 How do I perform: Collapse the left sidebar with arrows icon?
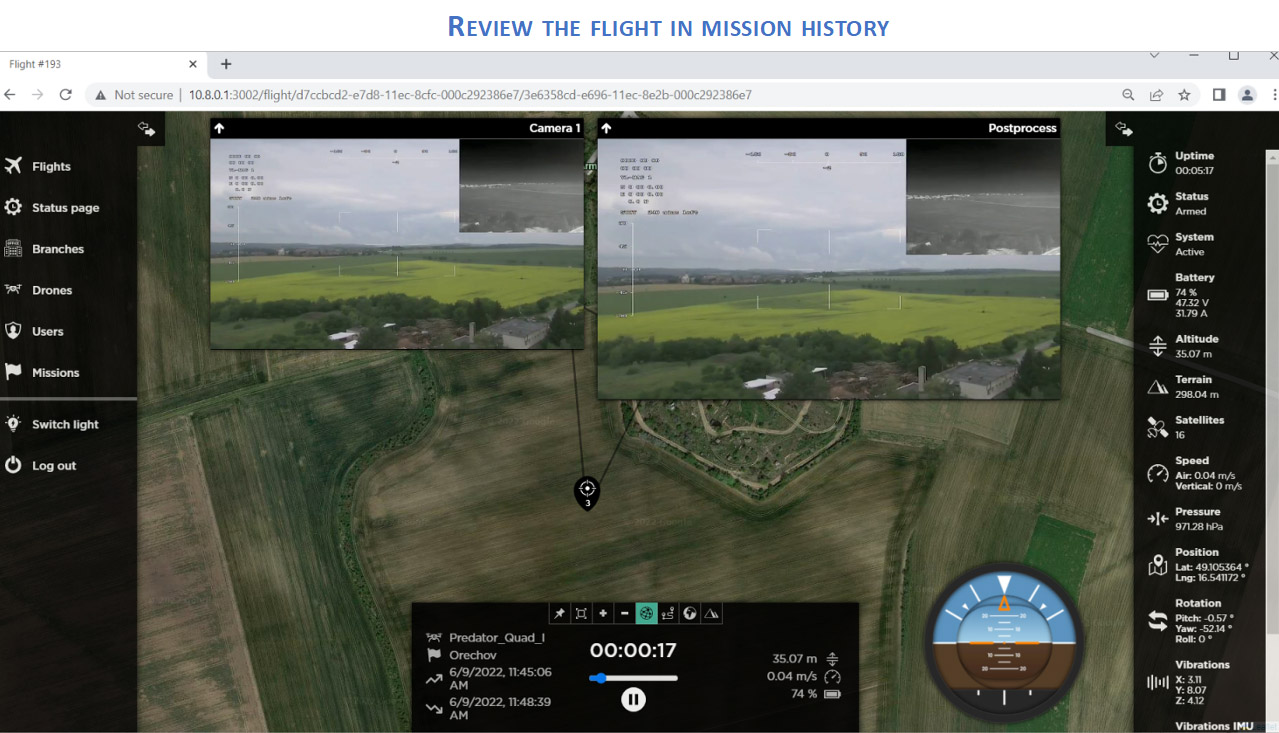click(x=147, y=128)
